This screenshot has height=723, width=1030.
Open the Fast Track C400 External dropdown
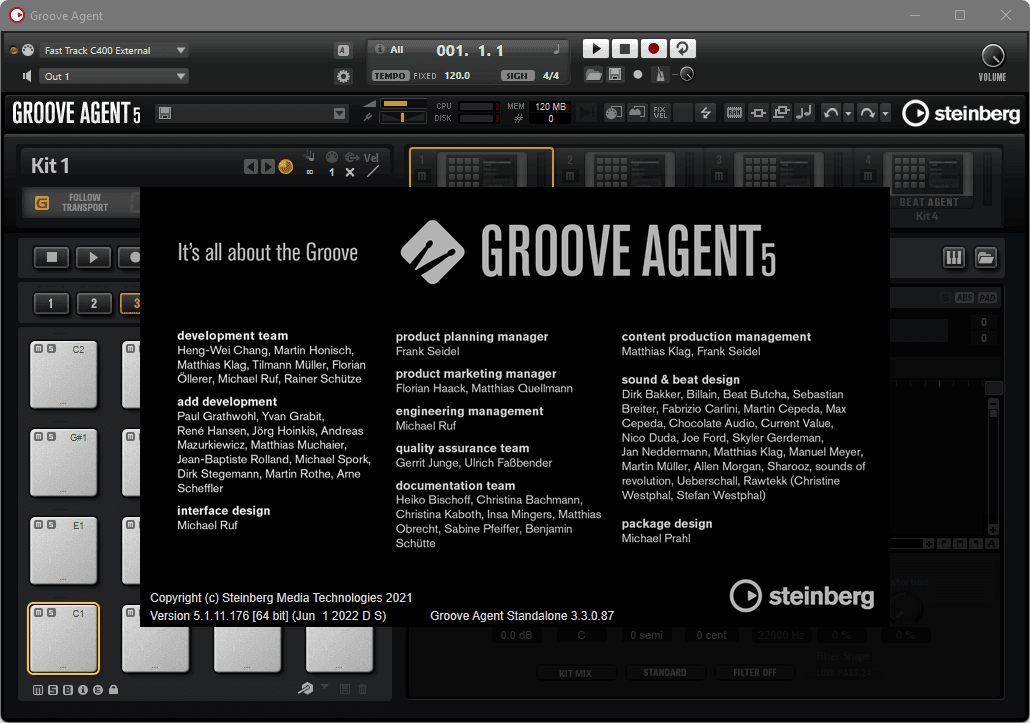pos(115,50)
